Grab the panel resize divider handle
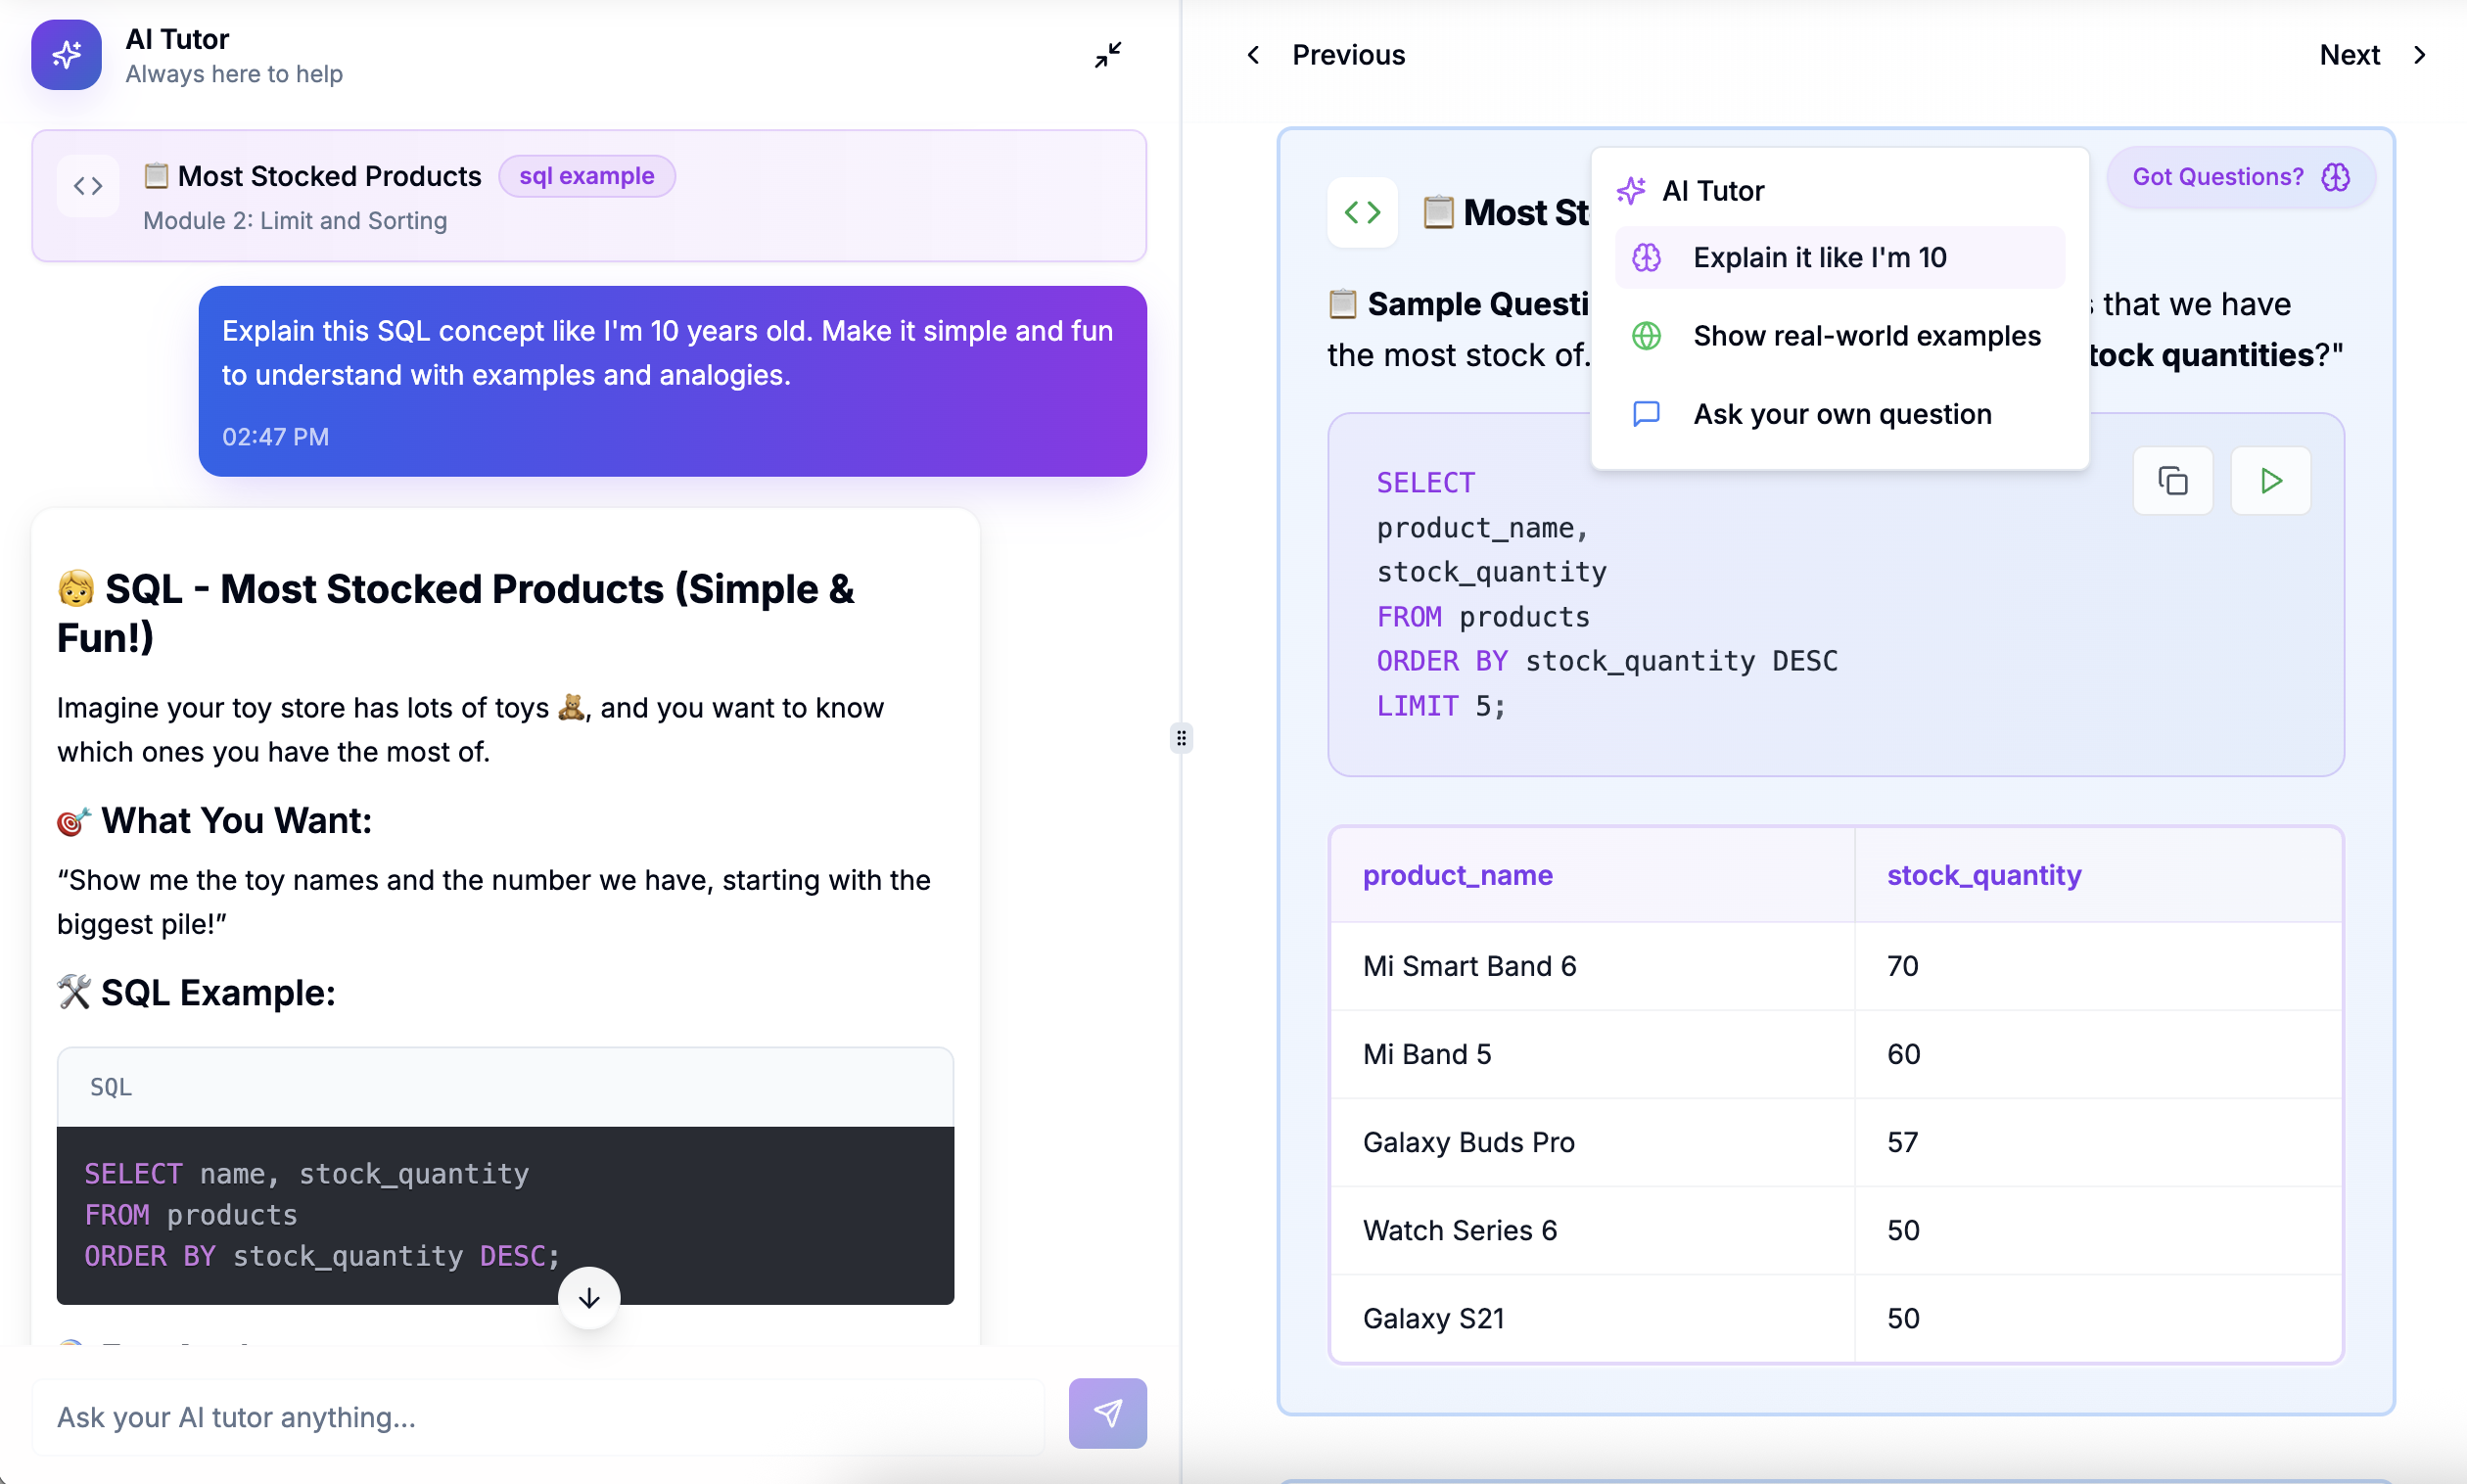This screenshot has height=1484, width=2467. pyautogui.click(x=1181, y=738)
